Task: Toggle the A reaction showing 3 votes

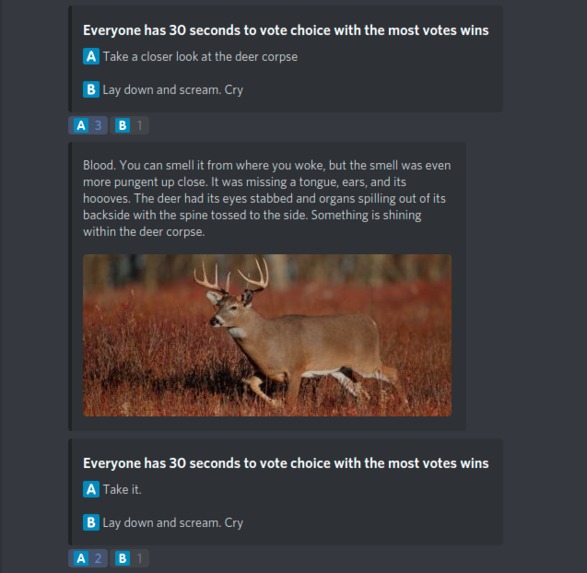Action: (x=88, y=125)
